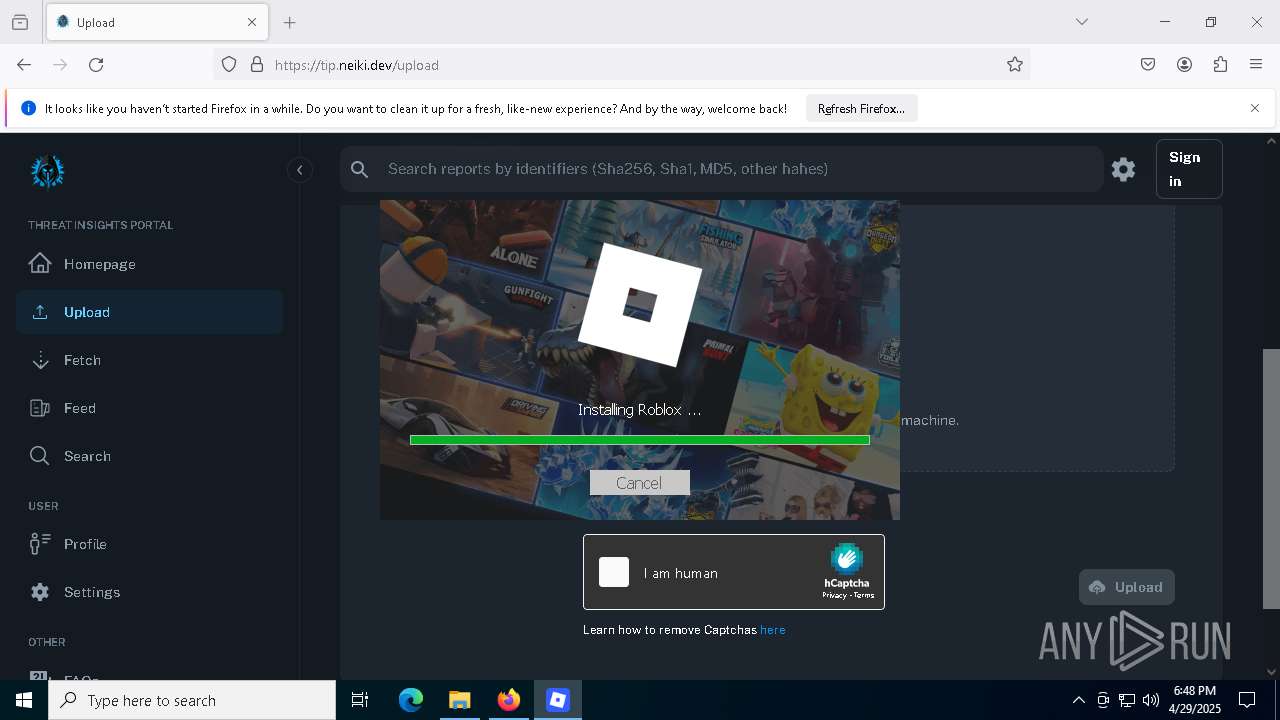Open the Extensions puzzle icon
Image resolution: width=1280 pixels, height=720 pixels.
pyautogui.click(x=1220, y=65)
